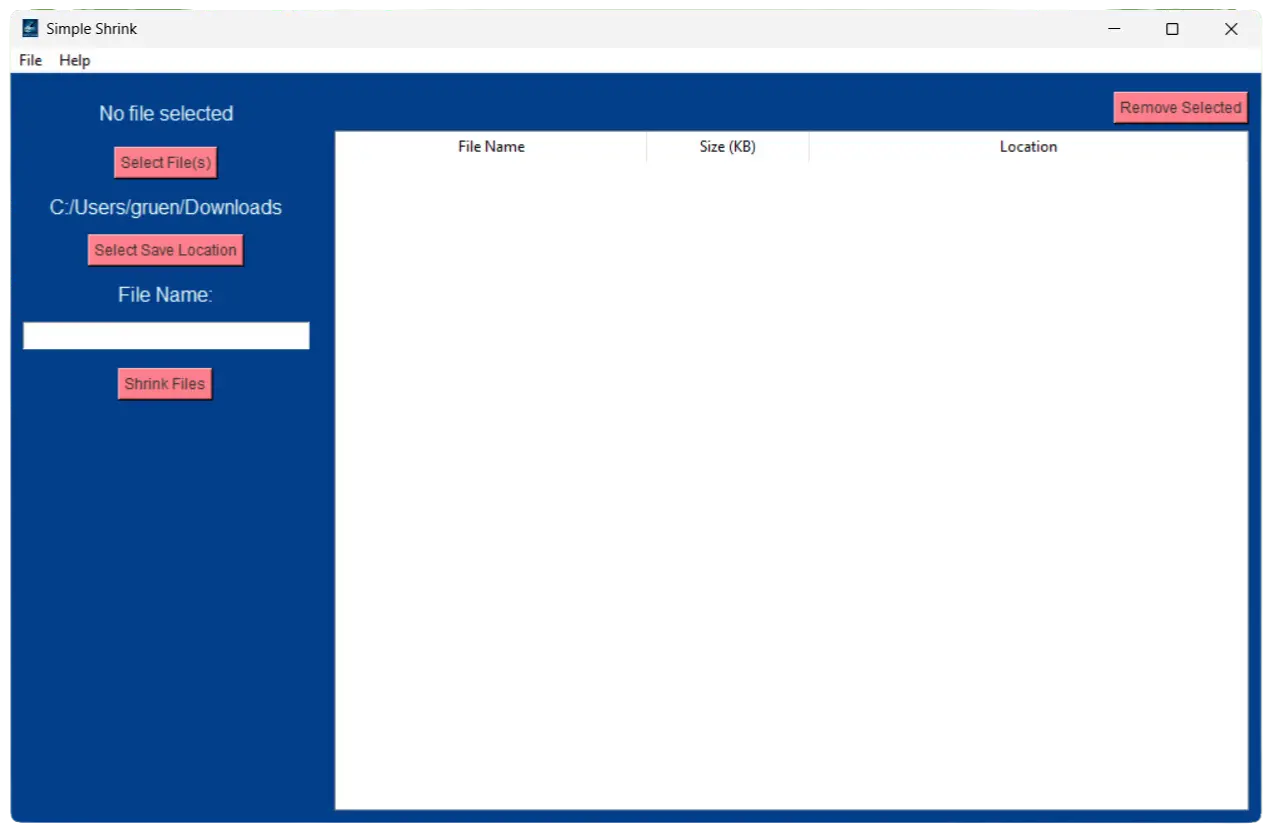Screen dimensions: 1270x831
Task: Click the Remove Selected button
Action: click(1181, 107)
